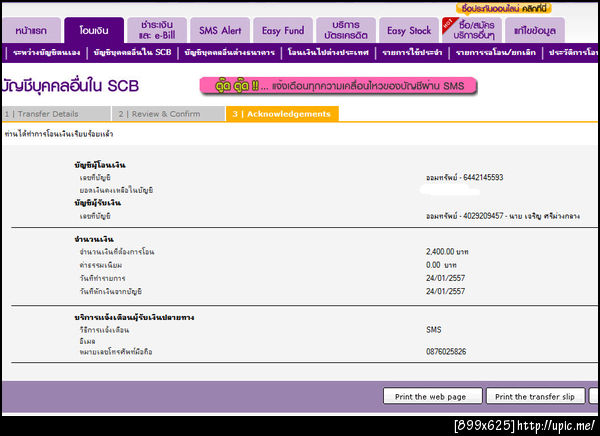Click the ยอดเงินคงเหลือในบัญชี label
This screenshot has width=600, height=436.
[x=116, y=190]
